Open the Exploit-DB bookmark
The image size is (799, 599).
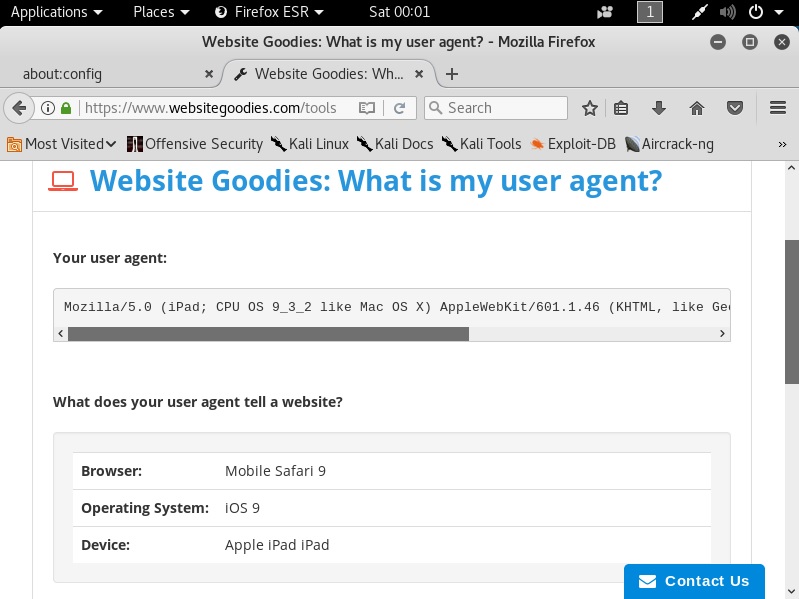573,144
